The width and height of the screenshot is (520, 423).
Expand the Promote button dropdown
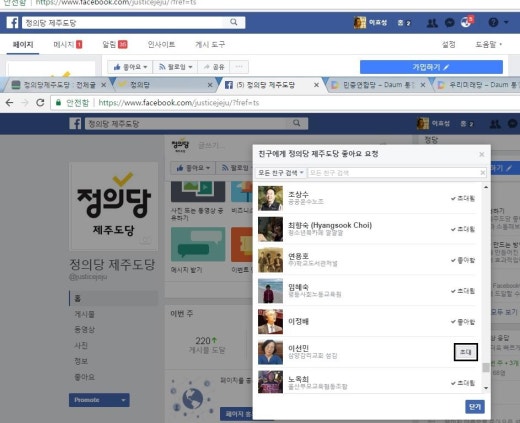[123, 400]
